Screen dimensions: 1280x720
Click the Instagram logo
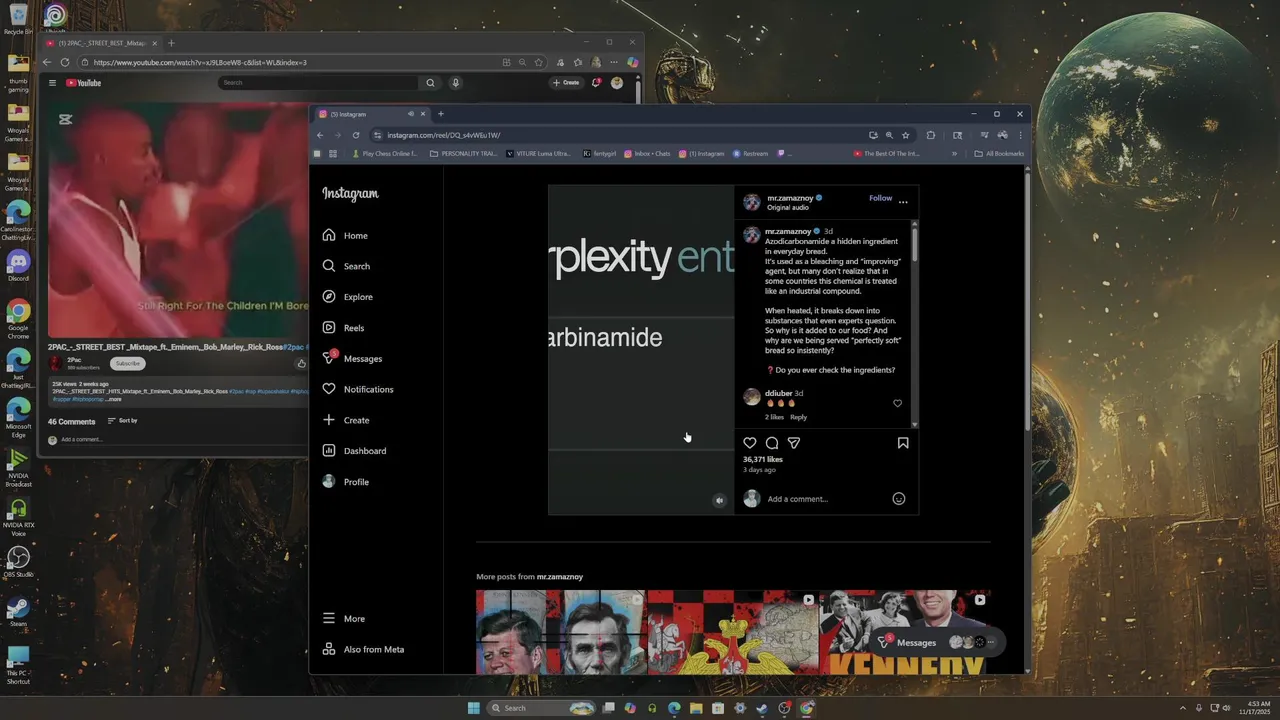click(350, 194)
